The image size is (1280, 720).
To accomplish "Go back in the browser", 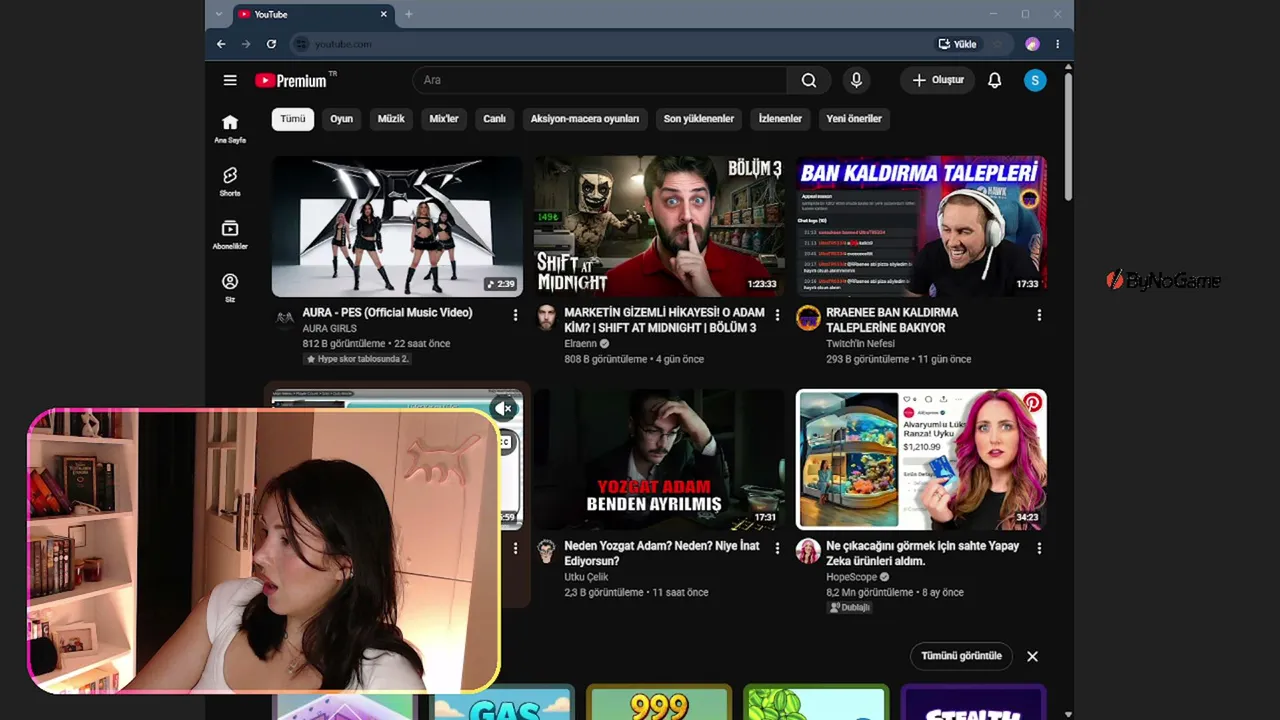I will tap(221, 44).
